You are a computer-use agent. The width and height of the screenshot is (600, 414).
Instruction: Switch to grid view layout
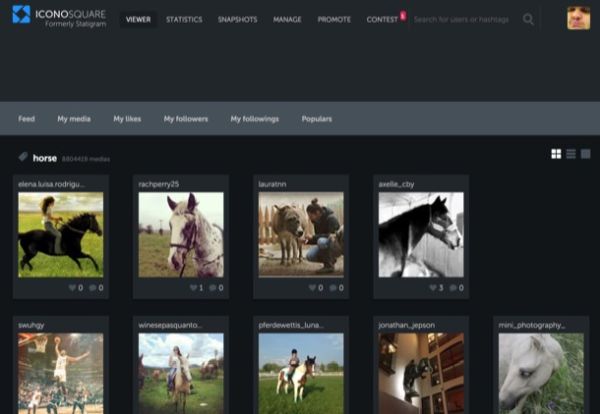pos(556,154)
